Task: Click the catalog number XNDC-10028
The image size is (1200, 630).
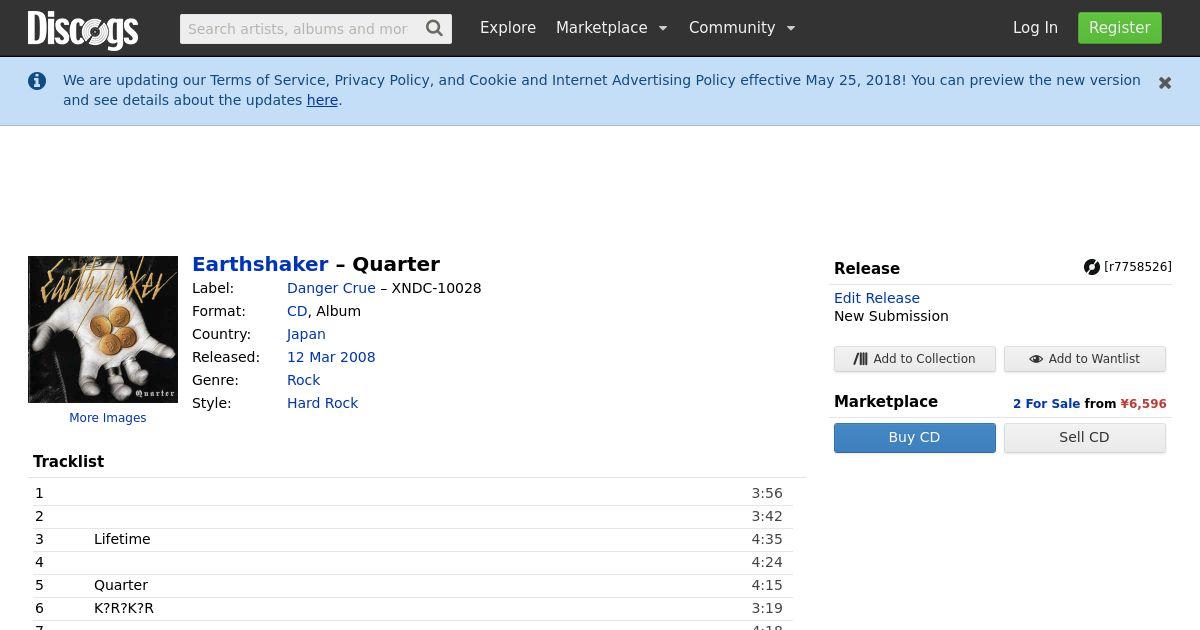Action: (x=436, y=288)
